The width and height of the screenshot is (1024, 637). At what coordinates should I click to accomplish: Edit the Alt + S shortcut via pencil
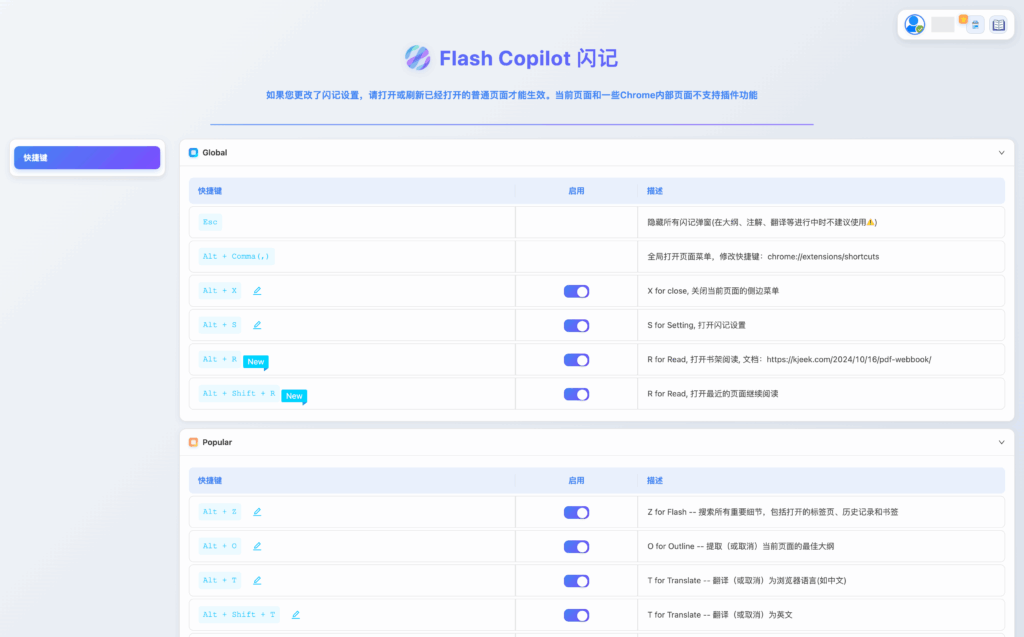click(x=257, y=325)
